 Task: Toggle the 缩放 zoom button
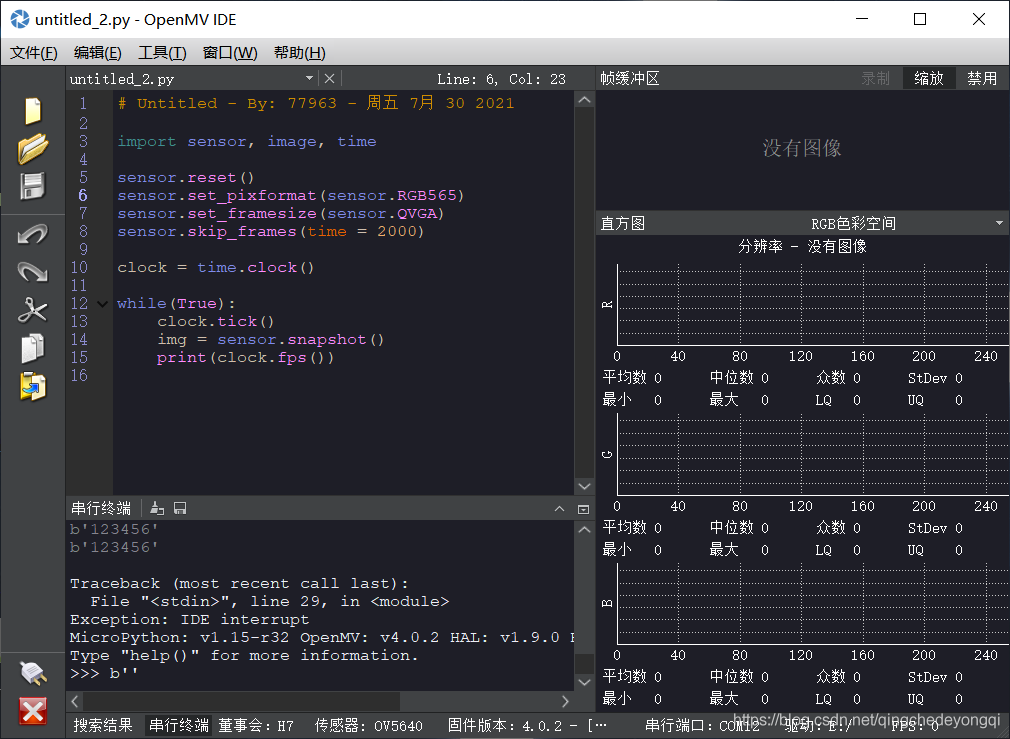click(x=929, y=79)
